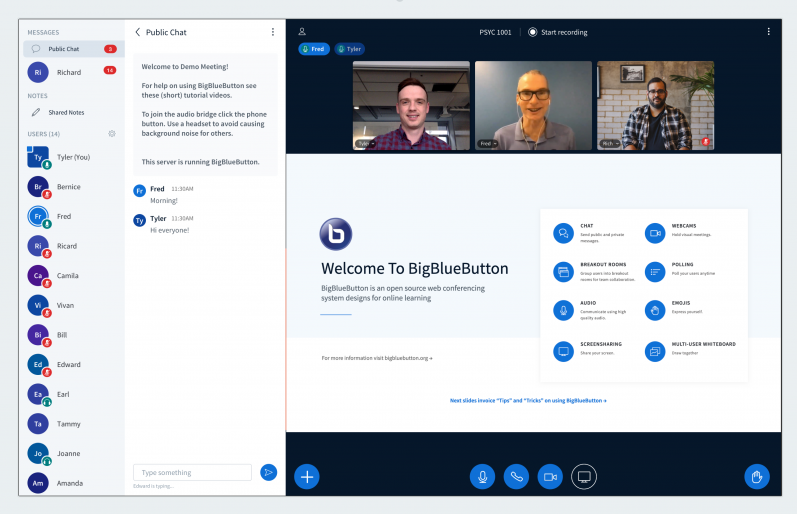Send the chat message arrow button

268,472
